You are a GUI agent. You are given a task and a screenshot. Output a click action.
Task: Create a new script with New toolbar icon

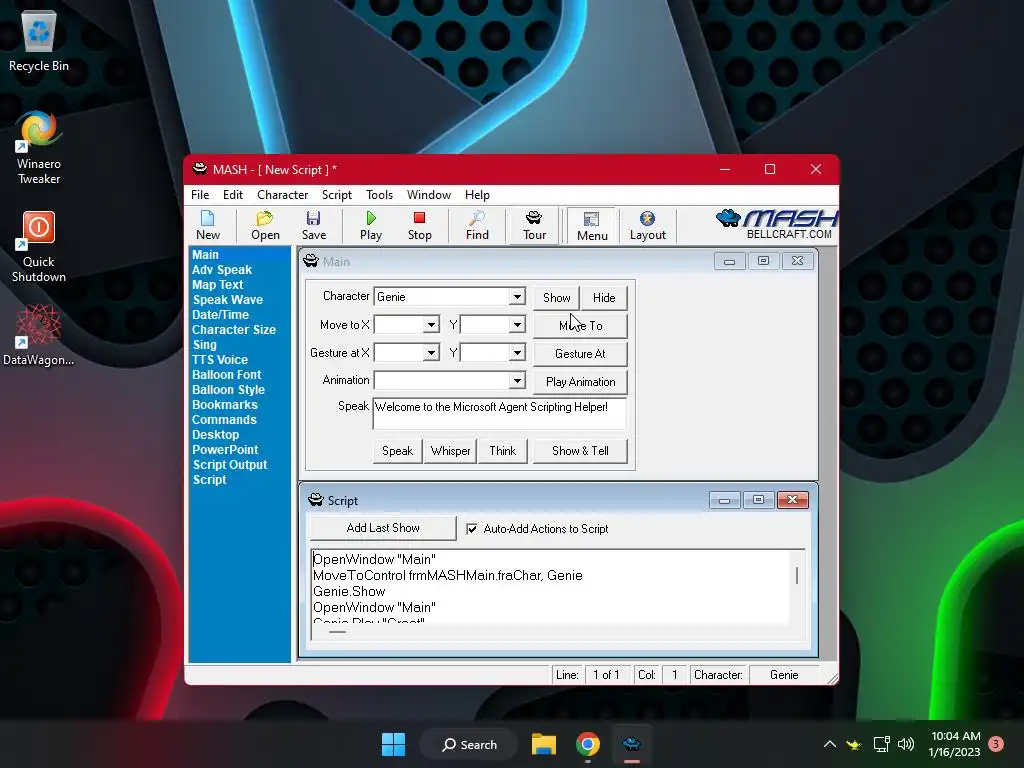(x=208, y=226)
